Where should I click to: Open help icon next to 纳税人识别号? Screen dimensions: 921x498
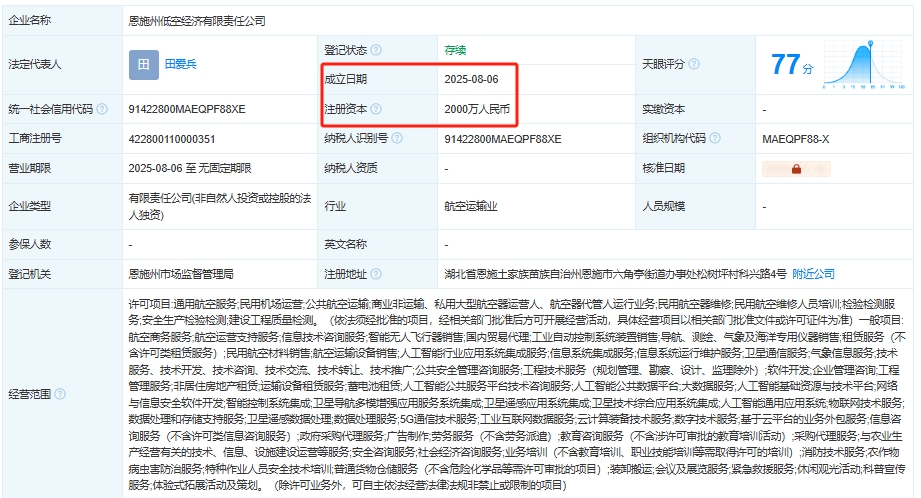(397, 138)
